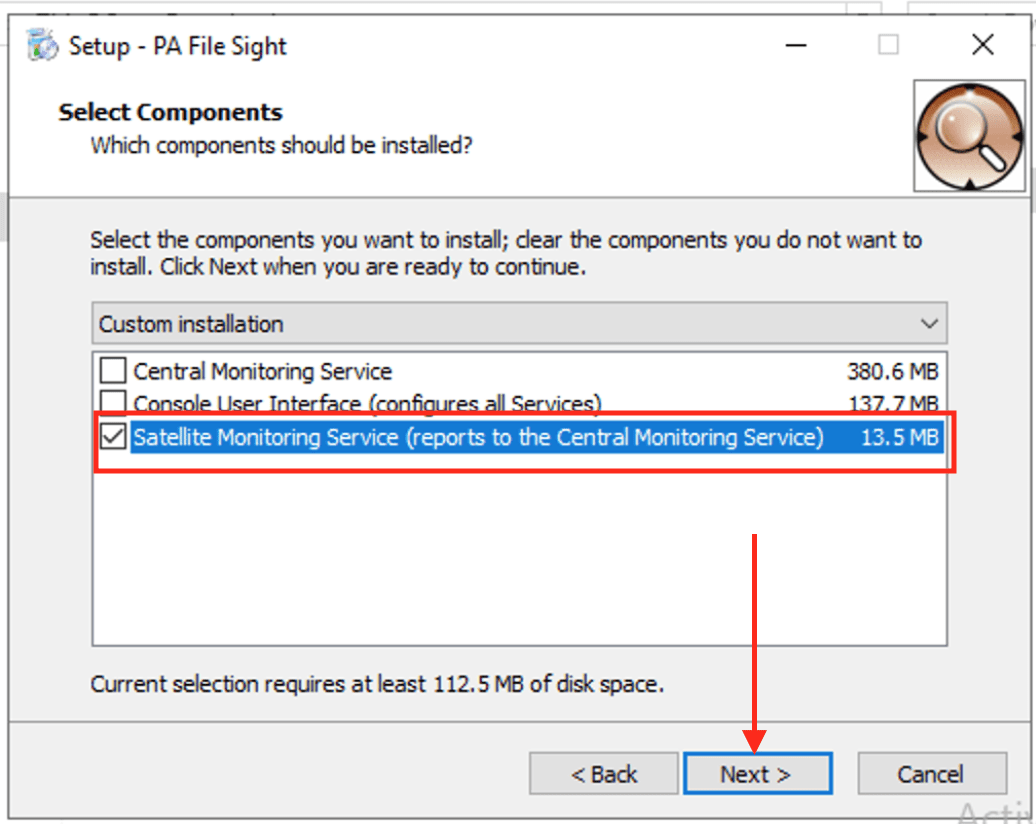
Task: Close the Setup dialog with the X
Action: tap(983, 45)
